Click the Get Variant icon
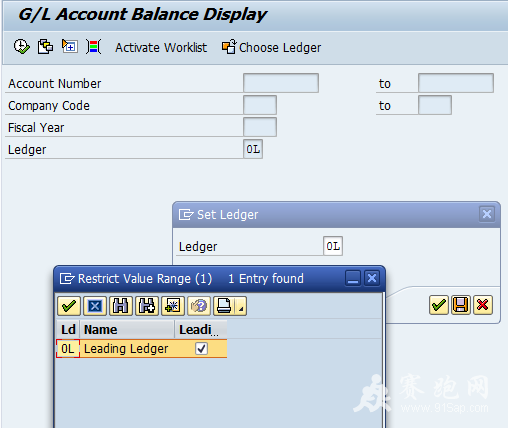Image resolution: width=508 pixels, height=428 pixels. (45, 47)
